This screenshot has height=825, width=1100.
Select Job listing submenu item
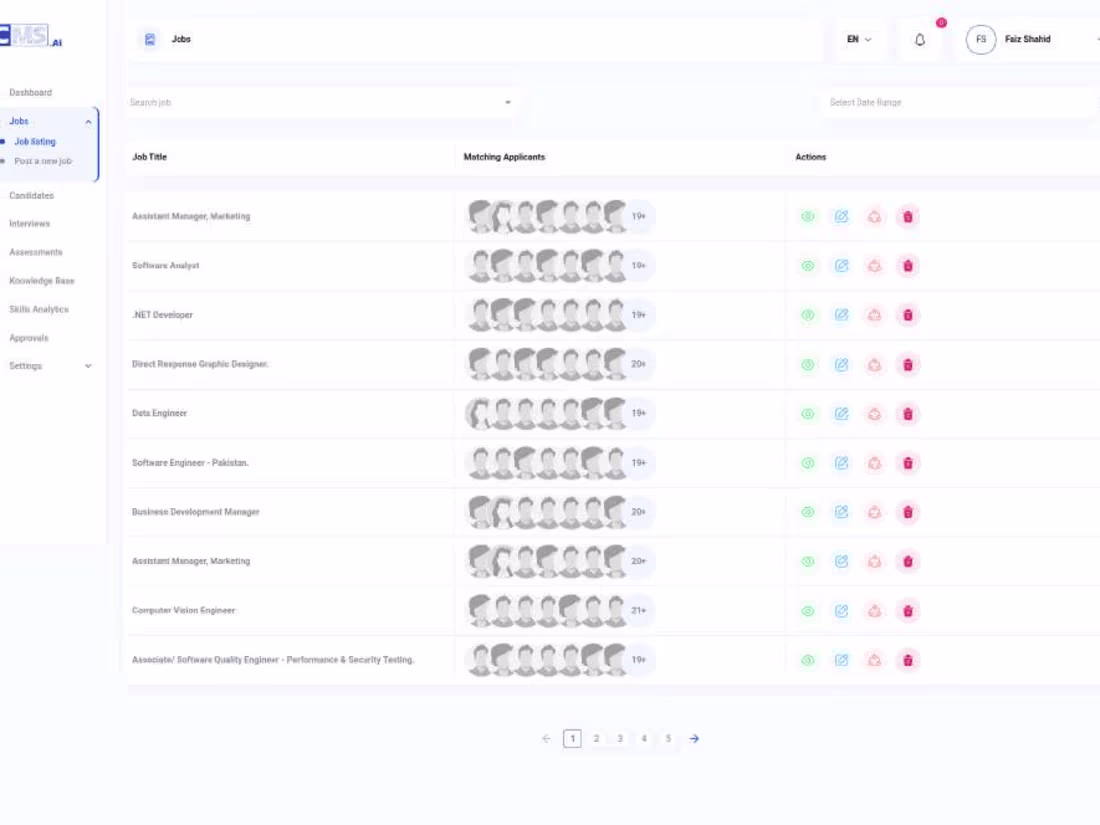coord(35,142)
